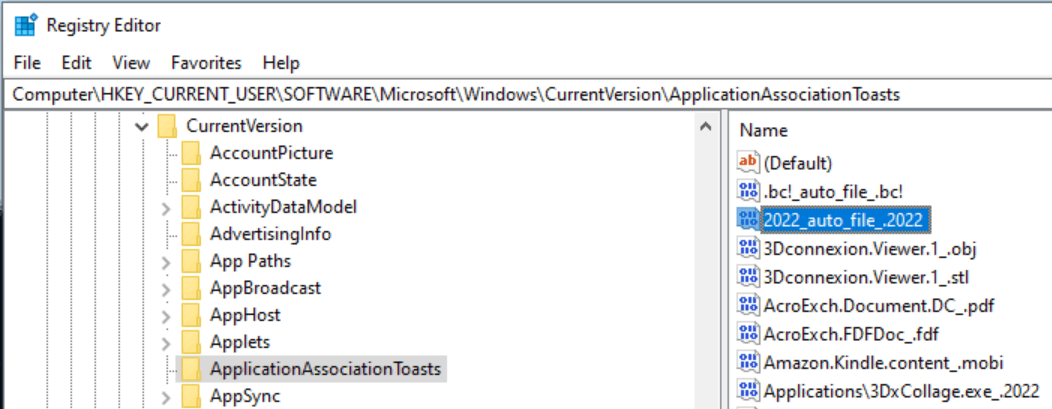Select the Amazon.Kindle.content_.mobi value name
1052x409 pixels.
point(884,363)
